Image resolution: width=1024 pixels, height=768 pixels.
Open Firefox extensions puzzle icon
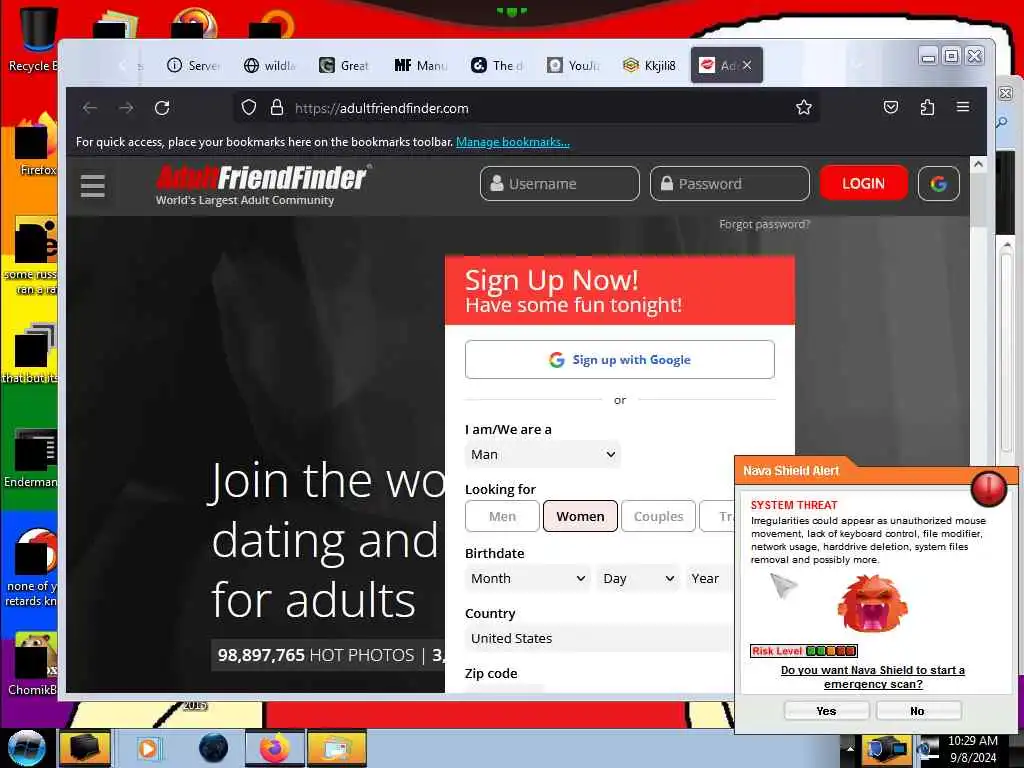[927, 107]
